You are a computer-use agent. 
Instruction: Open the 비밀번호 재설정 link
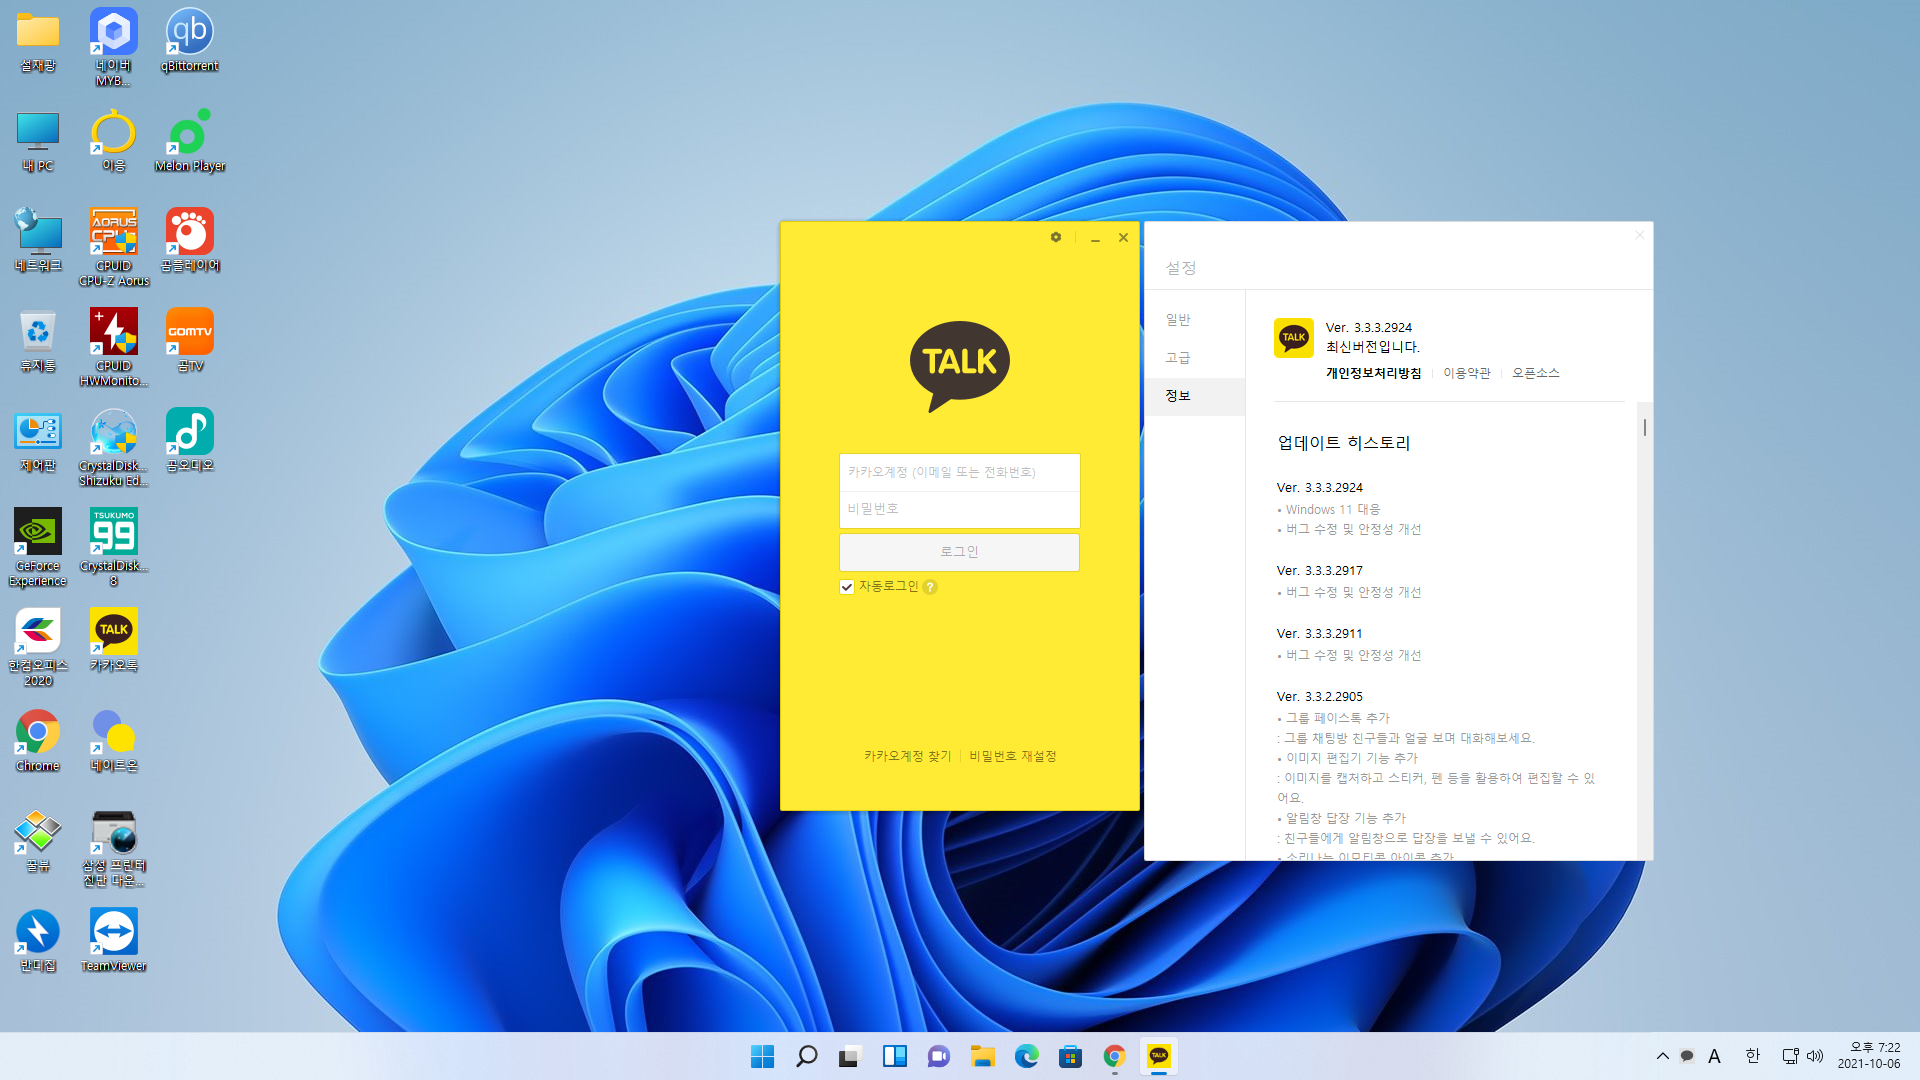pyautogui.click(x=1012, y=756)
